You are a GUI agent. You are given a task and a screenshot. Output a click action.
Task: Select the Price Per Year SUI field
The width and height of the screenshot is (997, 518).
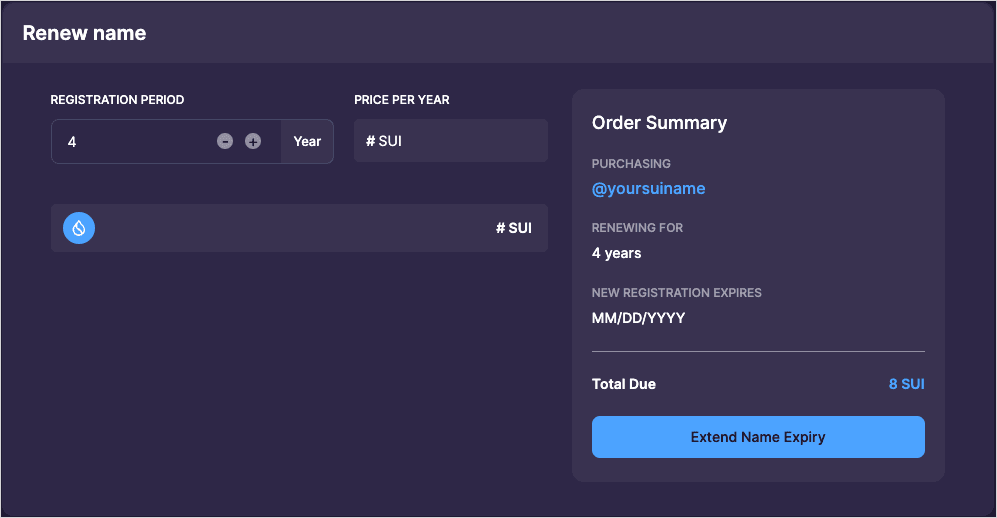(x=450, y=141)
